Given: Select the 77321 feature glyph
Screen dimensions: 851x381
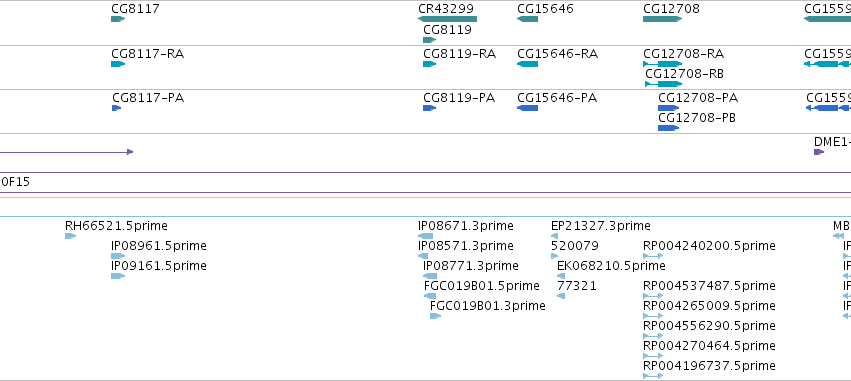Looking at the screenshot, I should 561,296.
